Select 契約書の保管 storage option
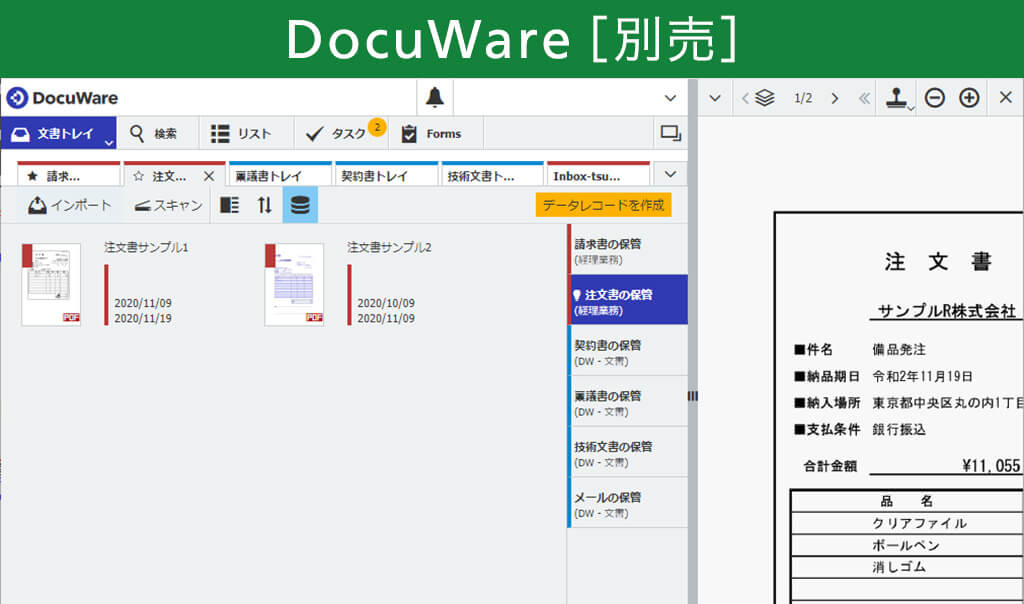 [627, 351]
